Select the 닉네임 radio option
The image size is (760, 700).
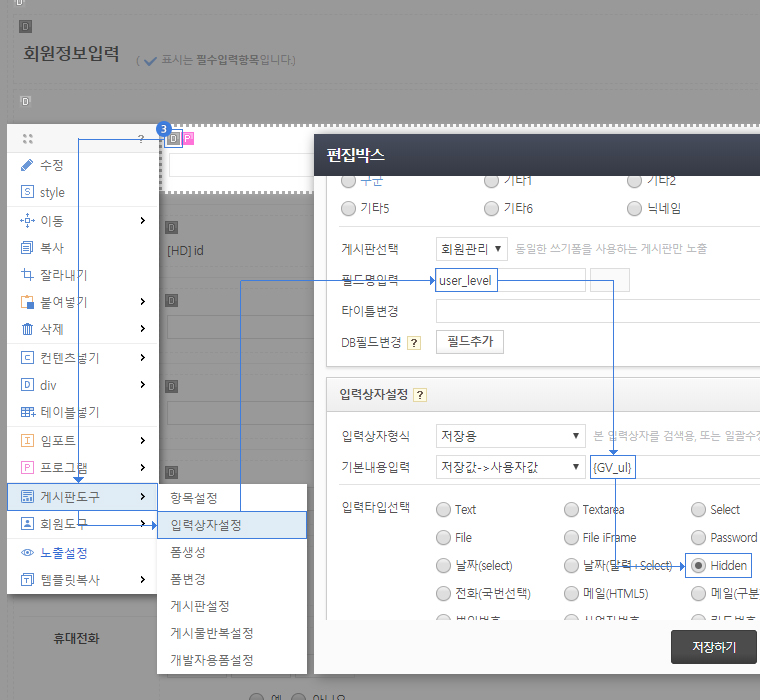pos(634,208)
